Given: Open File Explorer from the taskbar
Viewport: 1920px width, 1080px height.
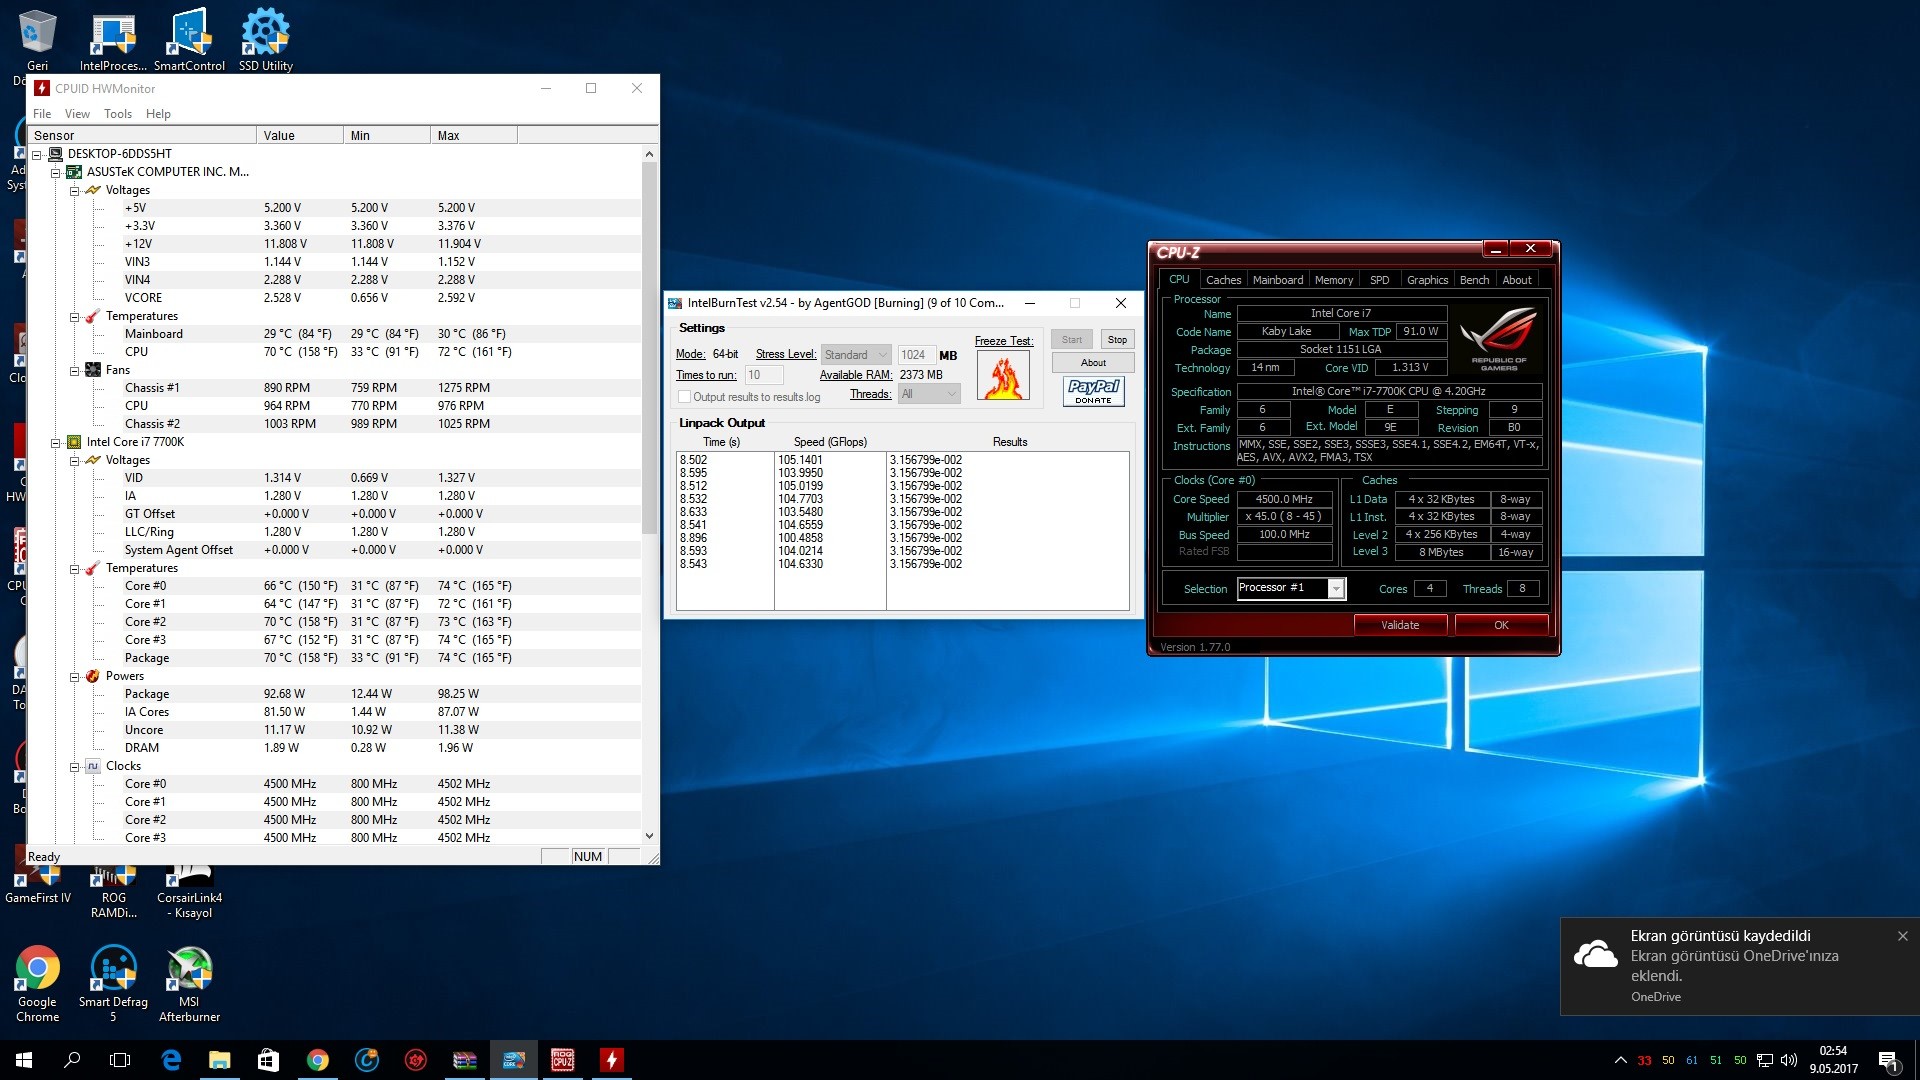Looking at the screenshot, I should click(x=220, y=1060).
